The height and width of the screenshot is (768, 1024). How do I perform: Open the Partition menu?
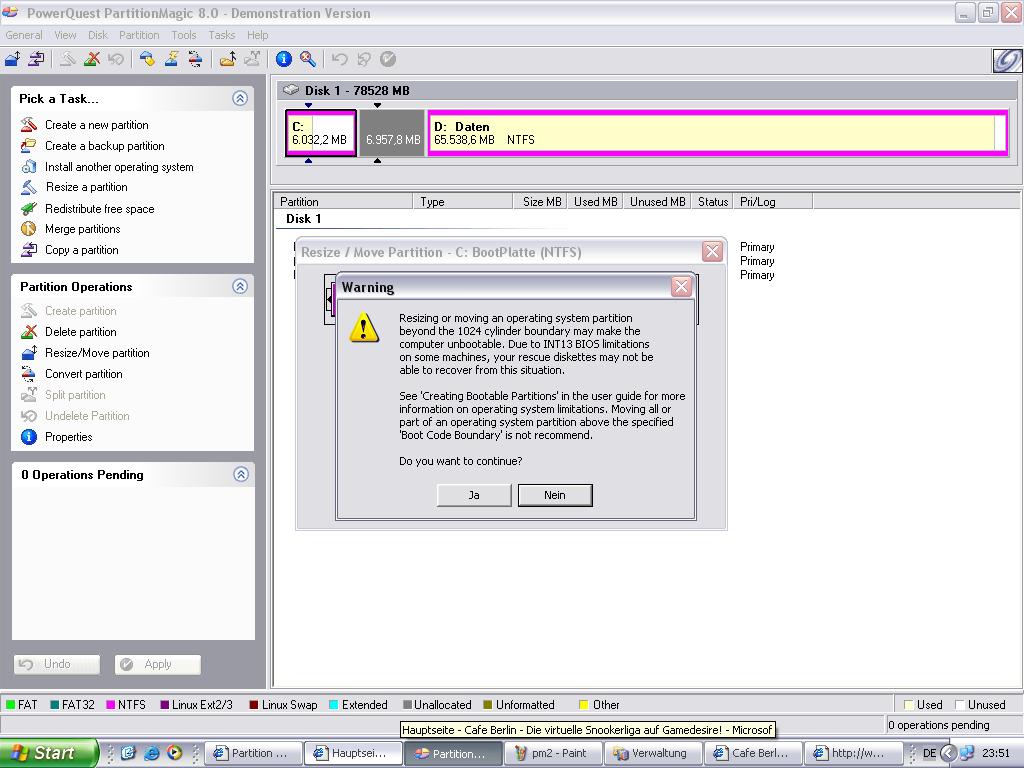pos(139,35)
